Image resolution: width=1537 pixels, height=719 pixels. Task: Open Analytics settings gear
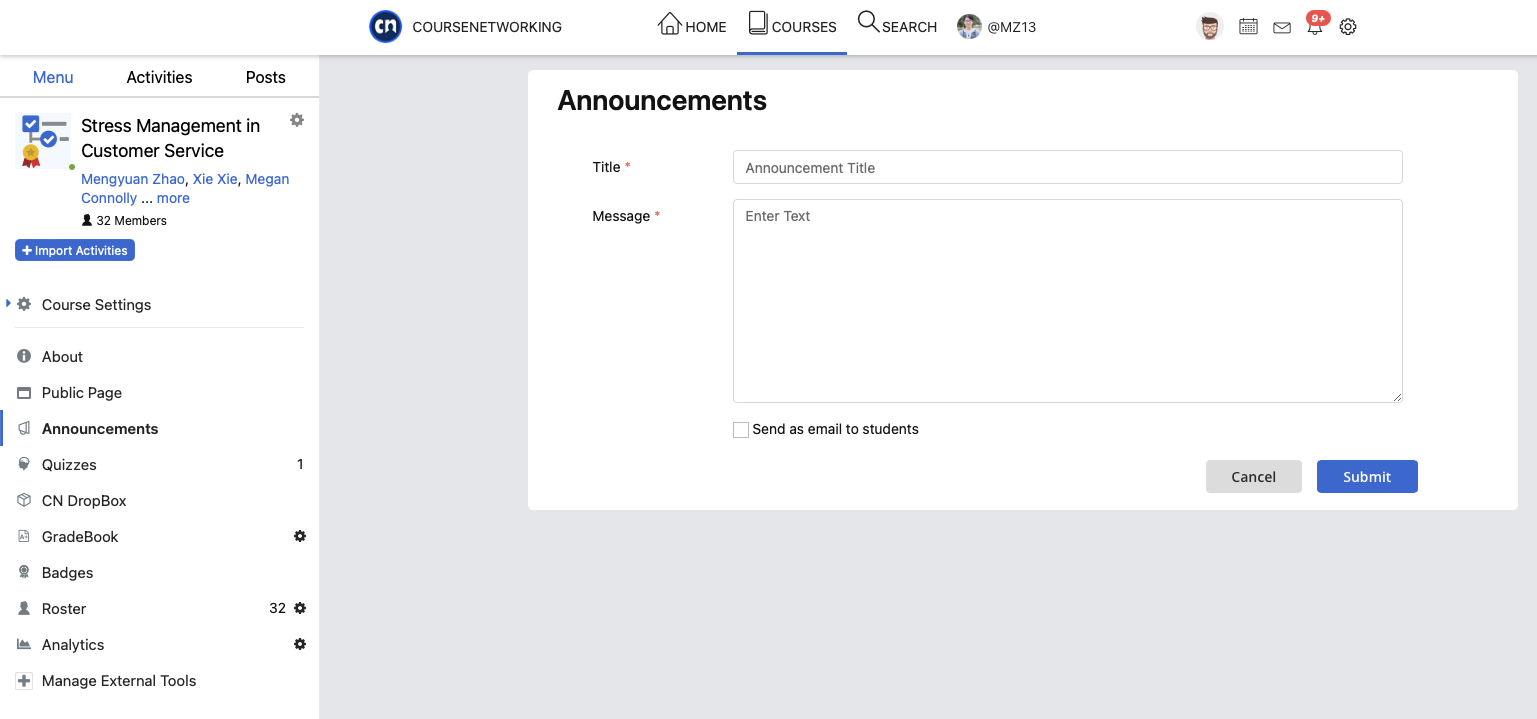pyautogui.click(x=300, y=644)
